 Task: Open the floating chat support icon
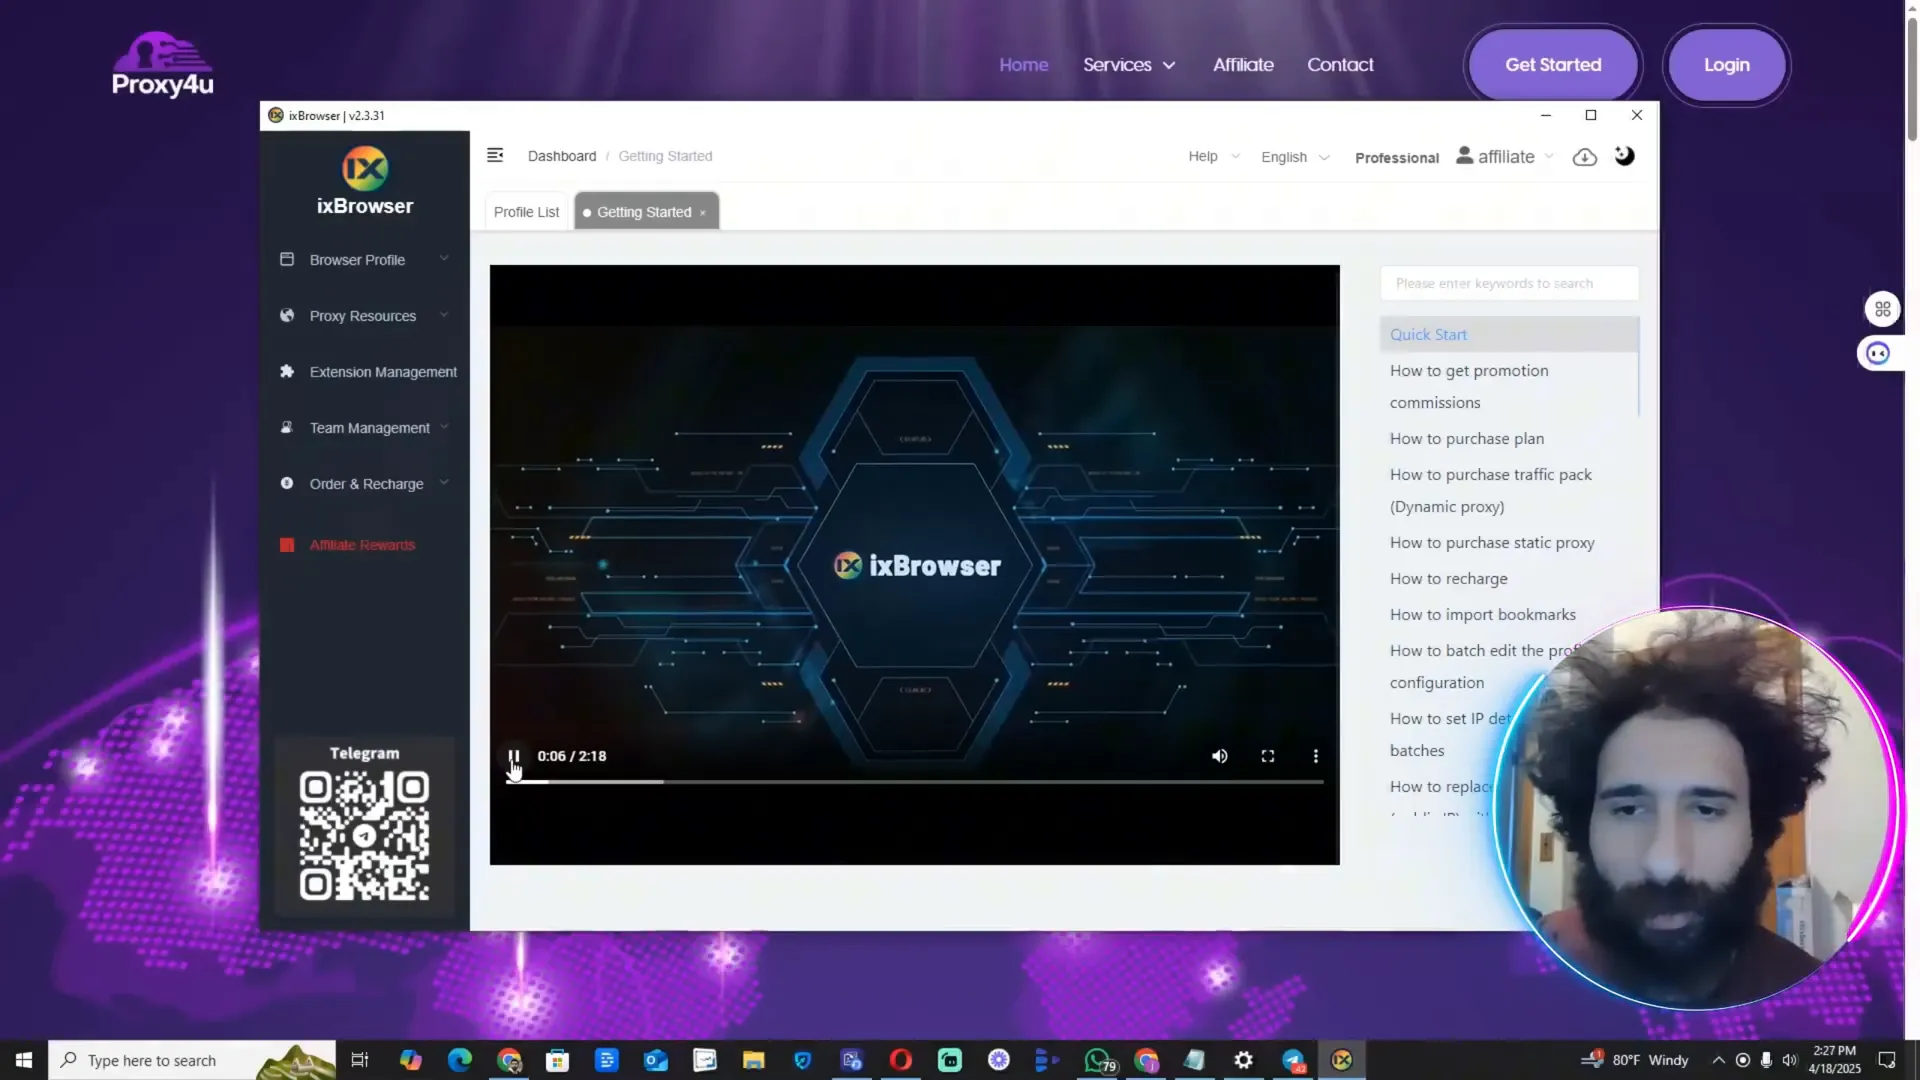[x=1878, y=353]
